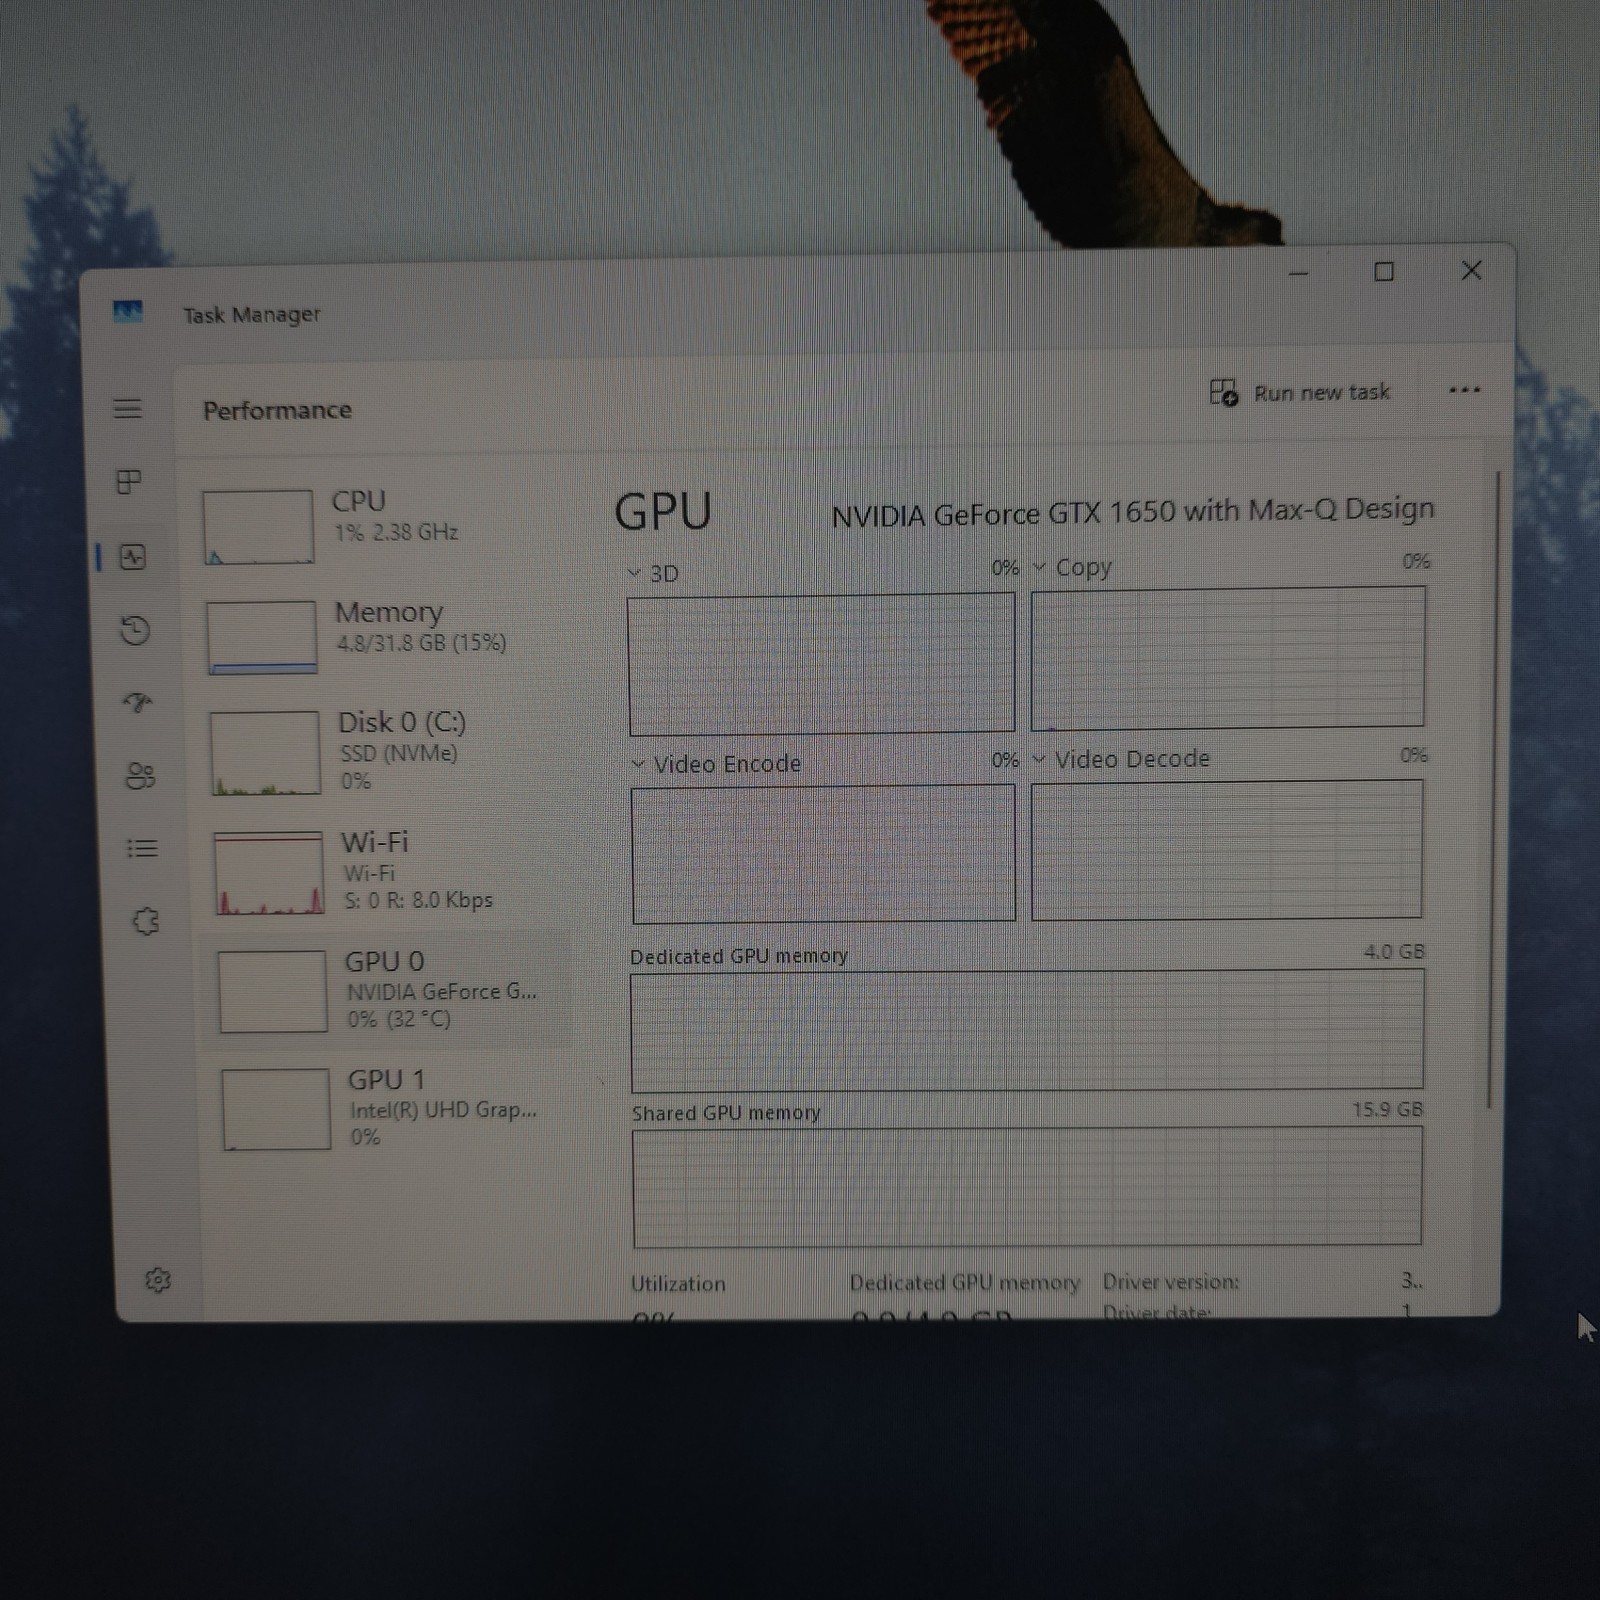This screenshot has height=1600, width=1600.
Task: Click the Shared GPU memory graph
Action: pos(1027,1187)
